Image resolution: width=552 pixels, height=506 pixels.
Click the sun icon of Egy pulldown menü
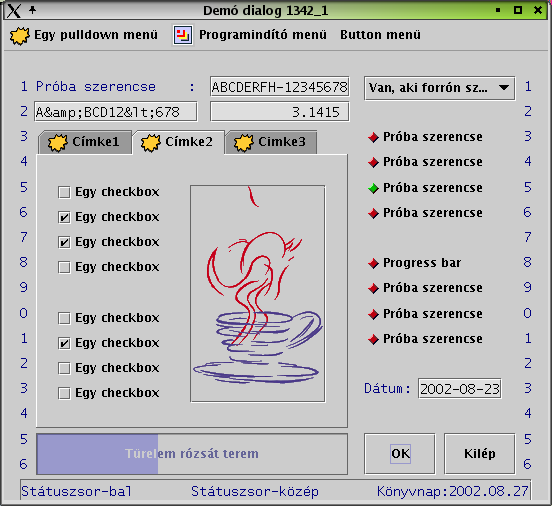click(19, 35)
